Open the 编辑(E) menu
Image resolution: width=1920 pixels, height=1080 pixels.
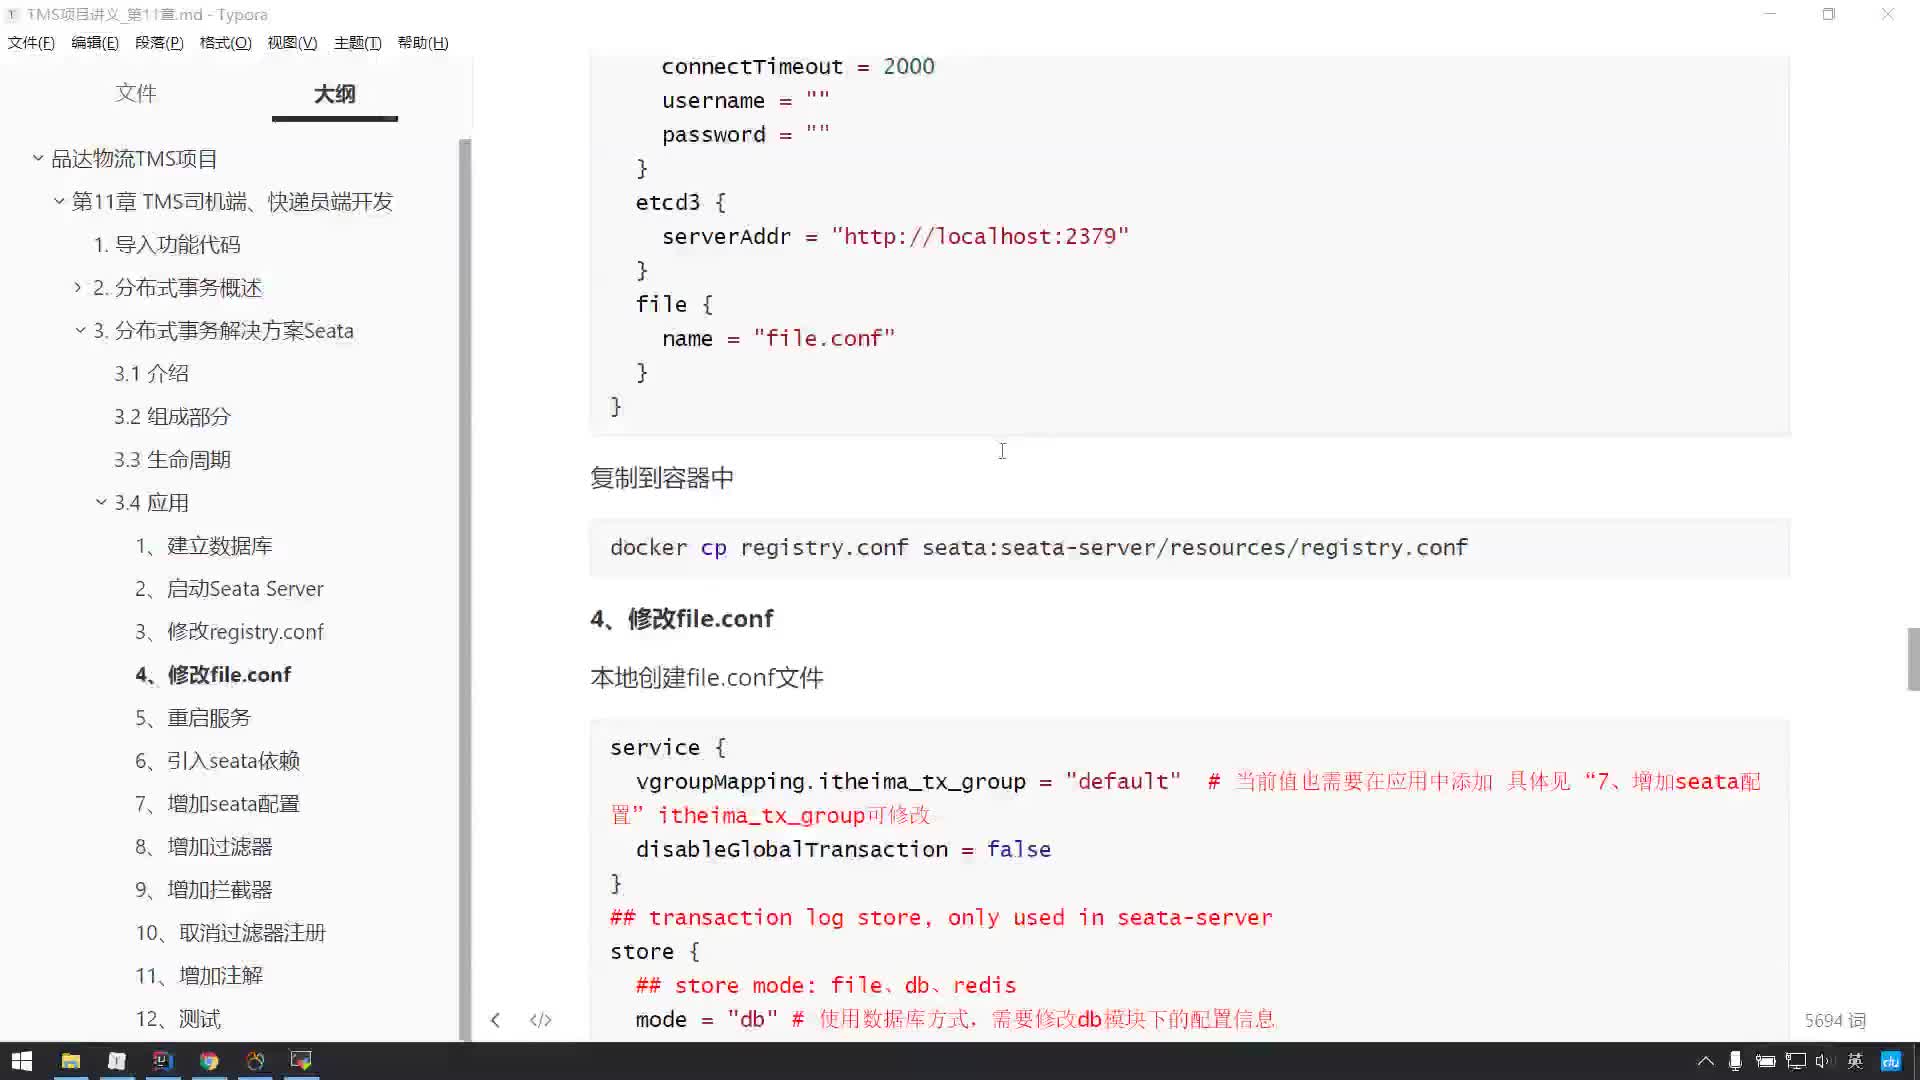point(95,43)
